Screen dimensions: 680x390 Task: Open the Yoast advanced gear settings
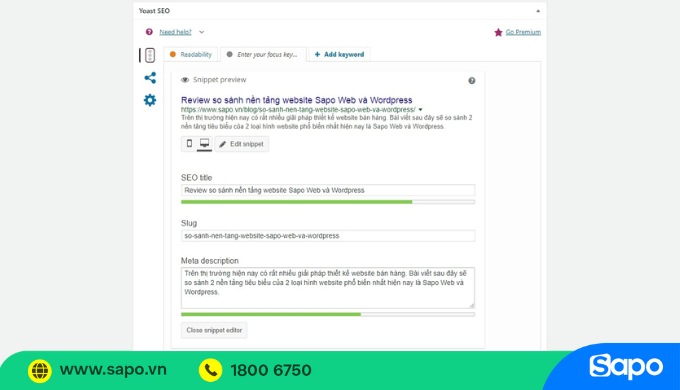[x=150, y=100]
